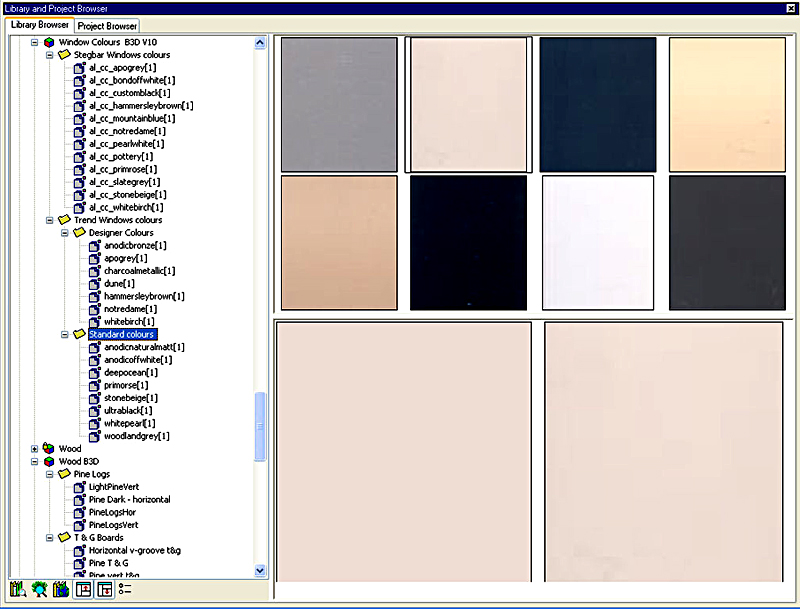Click the Wood B3D library cube icon

click(x=48, y=462)
